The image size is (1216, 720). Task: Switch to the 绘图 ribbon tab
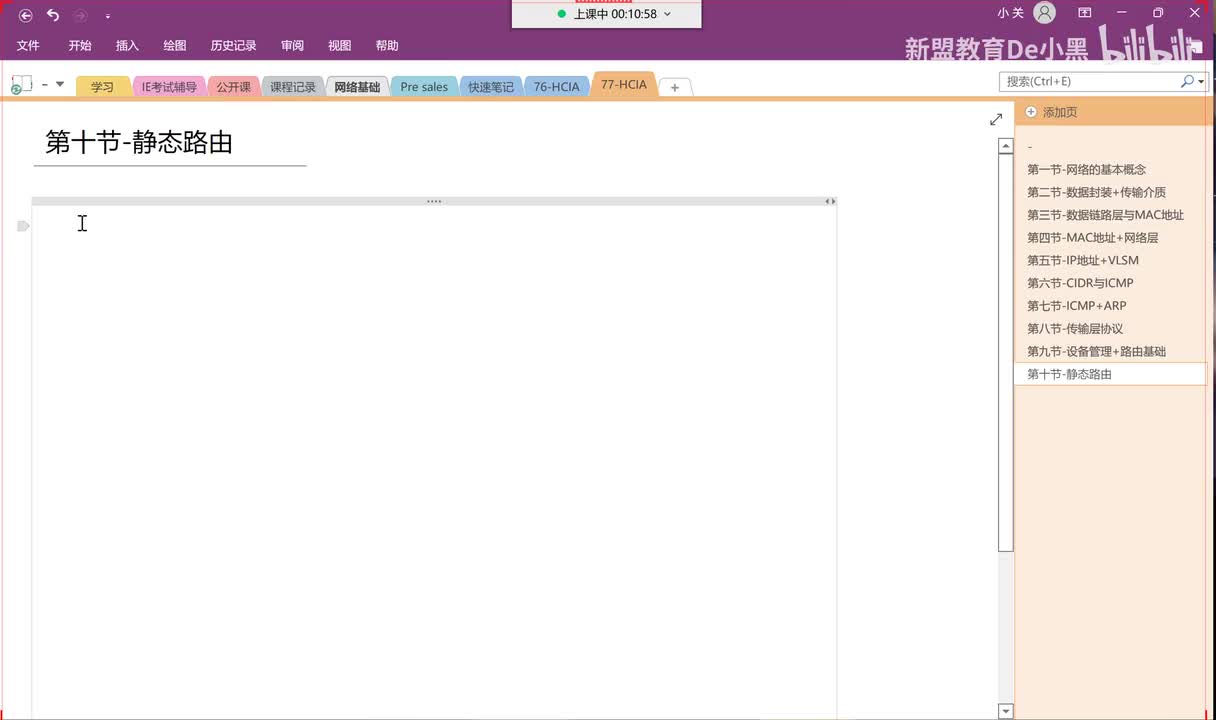175,46
